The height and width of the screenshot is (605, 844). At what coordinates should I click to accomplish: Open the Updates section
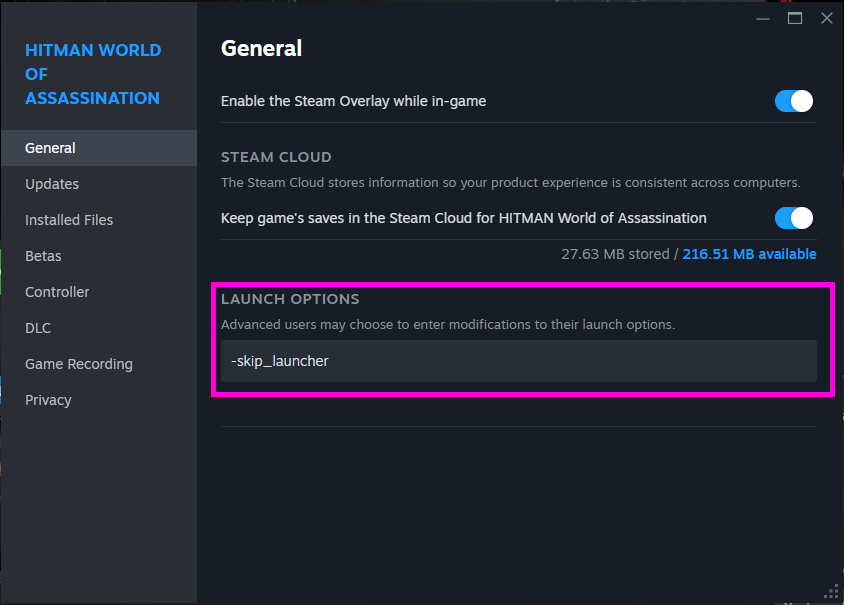tap(52, 184)
